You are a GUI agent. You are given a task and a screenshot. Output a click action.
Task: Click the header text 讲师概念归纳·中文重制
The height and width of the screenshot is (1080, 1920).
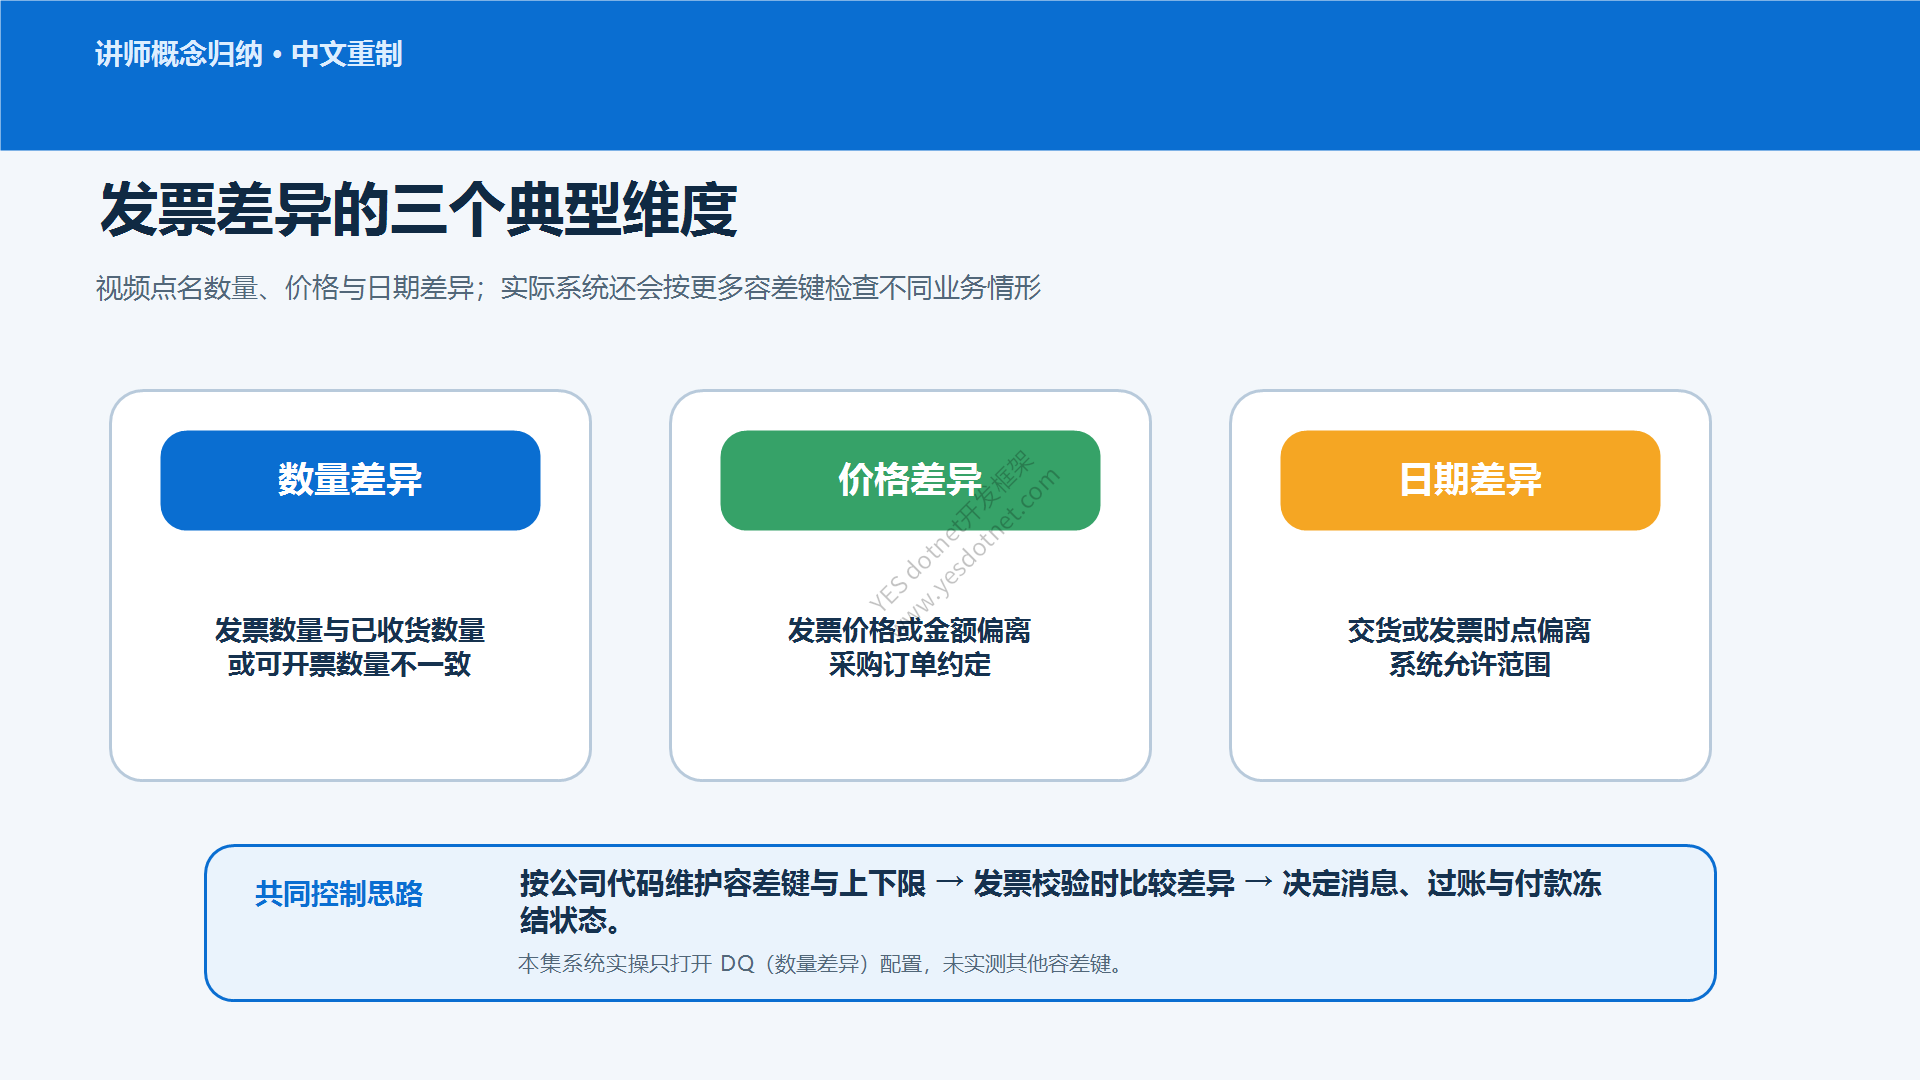pos(249,54)
